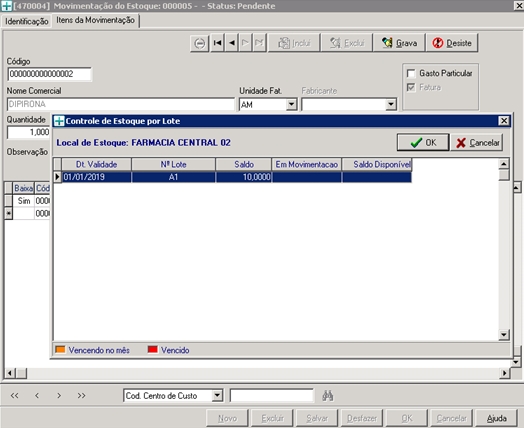The height and width of the screenshot is (428, 524).
Task: Click the first page << navigation
Action: (14, 396)
